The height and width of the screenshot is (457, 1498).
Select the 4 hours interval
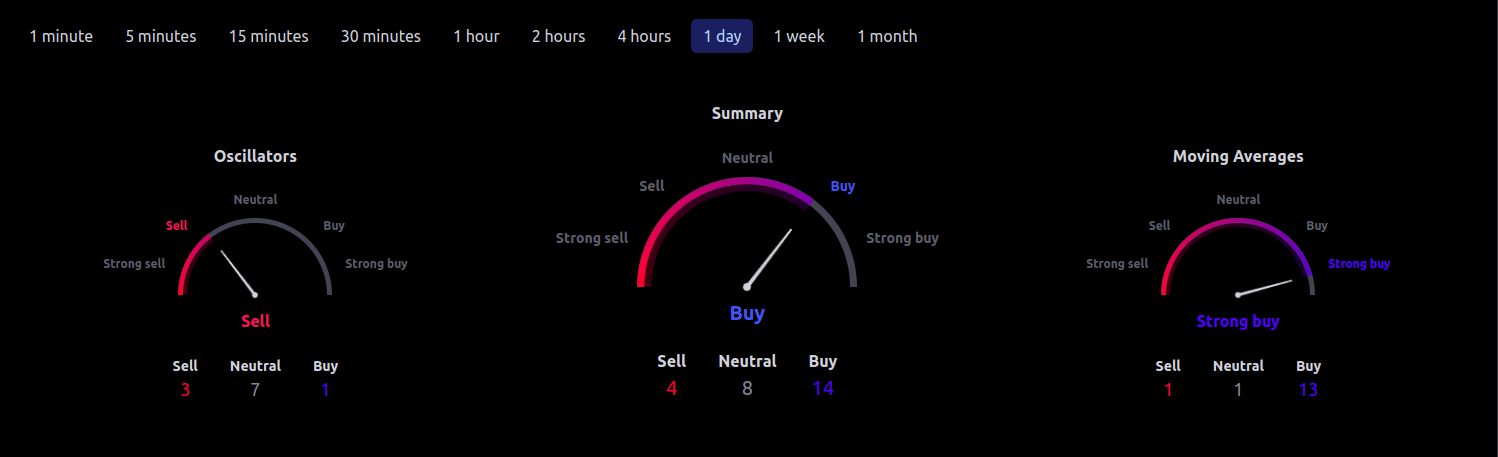click(644, 36)
